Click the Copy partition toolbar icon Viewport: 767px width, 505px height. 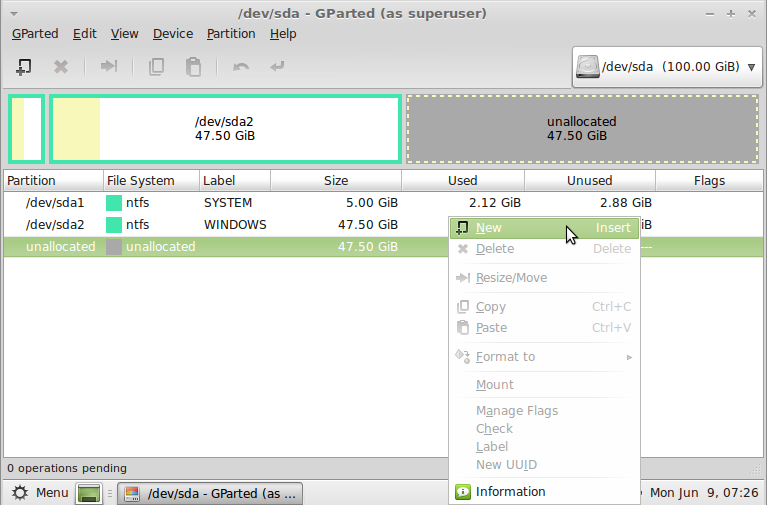157,67
